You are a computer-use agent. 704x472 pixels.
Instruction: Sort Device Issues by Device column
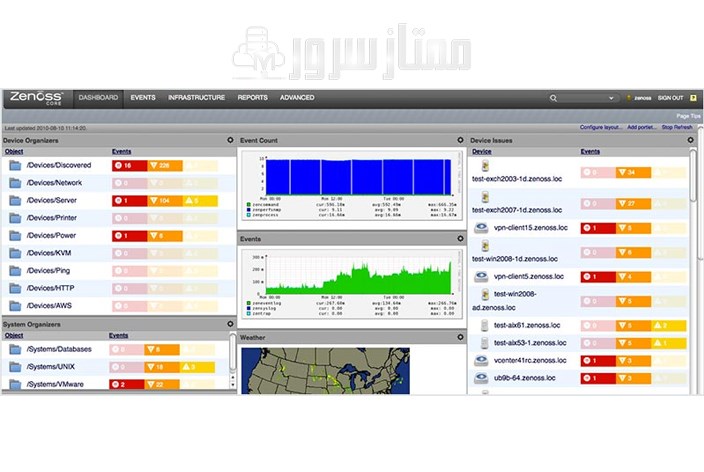point(482,152)
